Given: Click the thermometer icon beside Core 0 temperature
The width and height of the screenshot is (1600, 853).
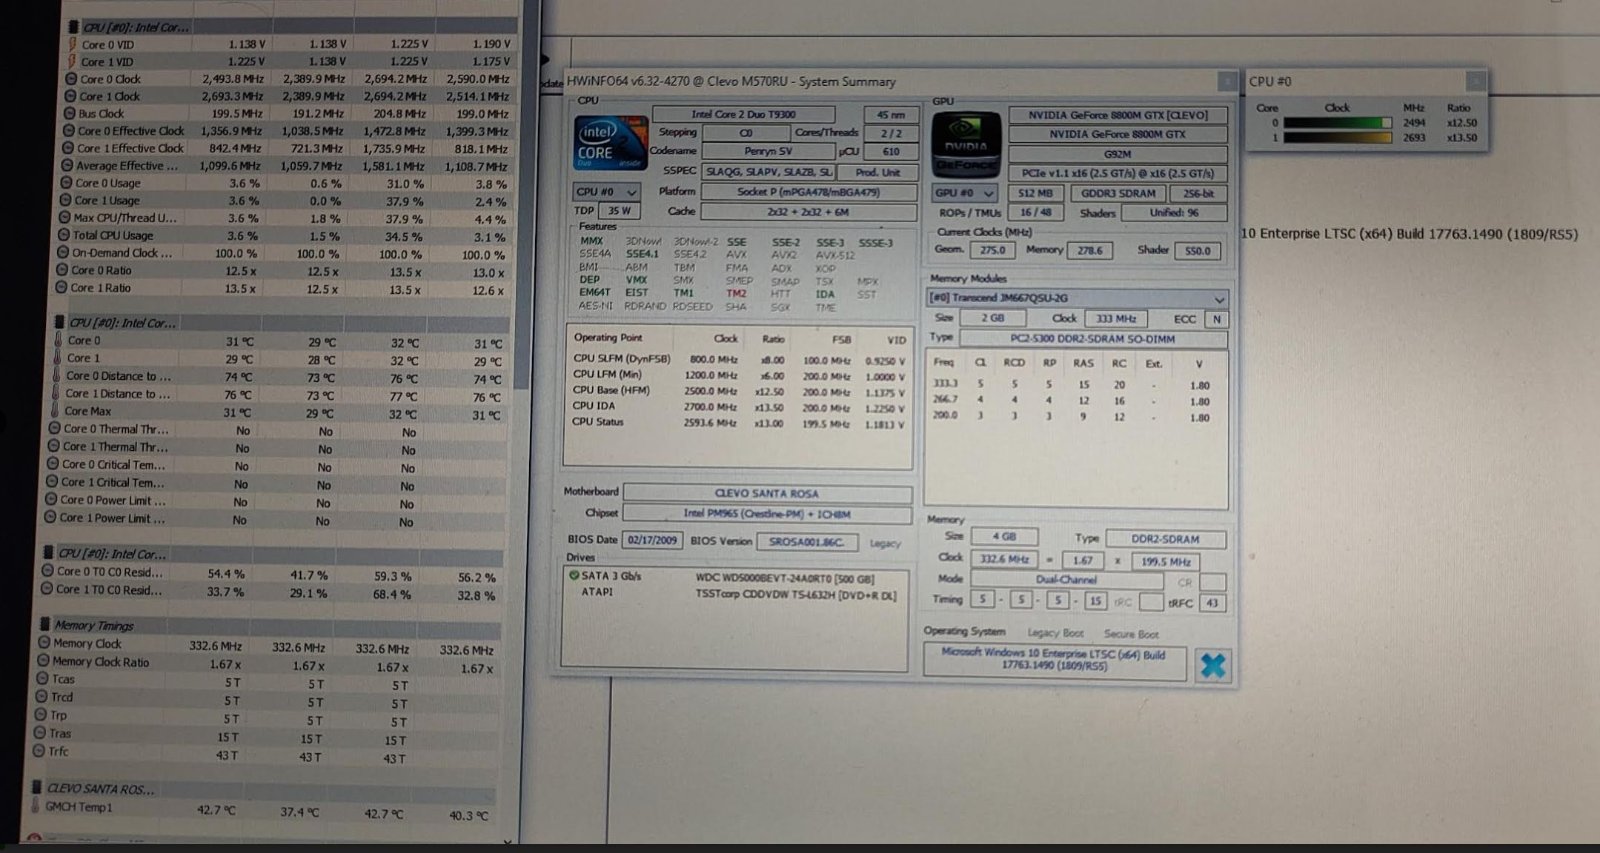Looking at the screenshot, I should 57,340.
